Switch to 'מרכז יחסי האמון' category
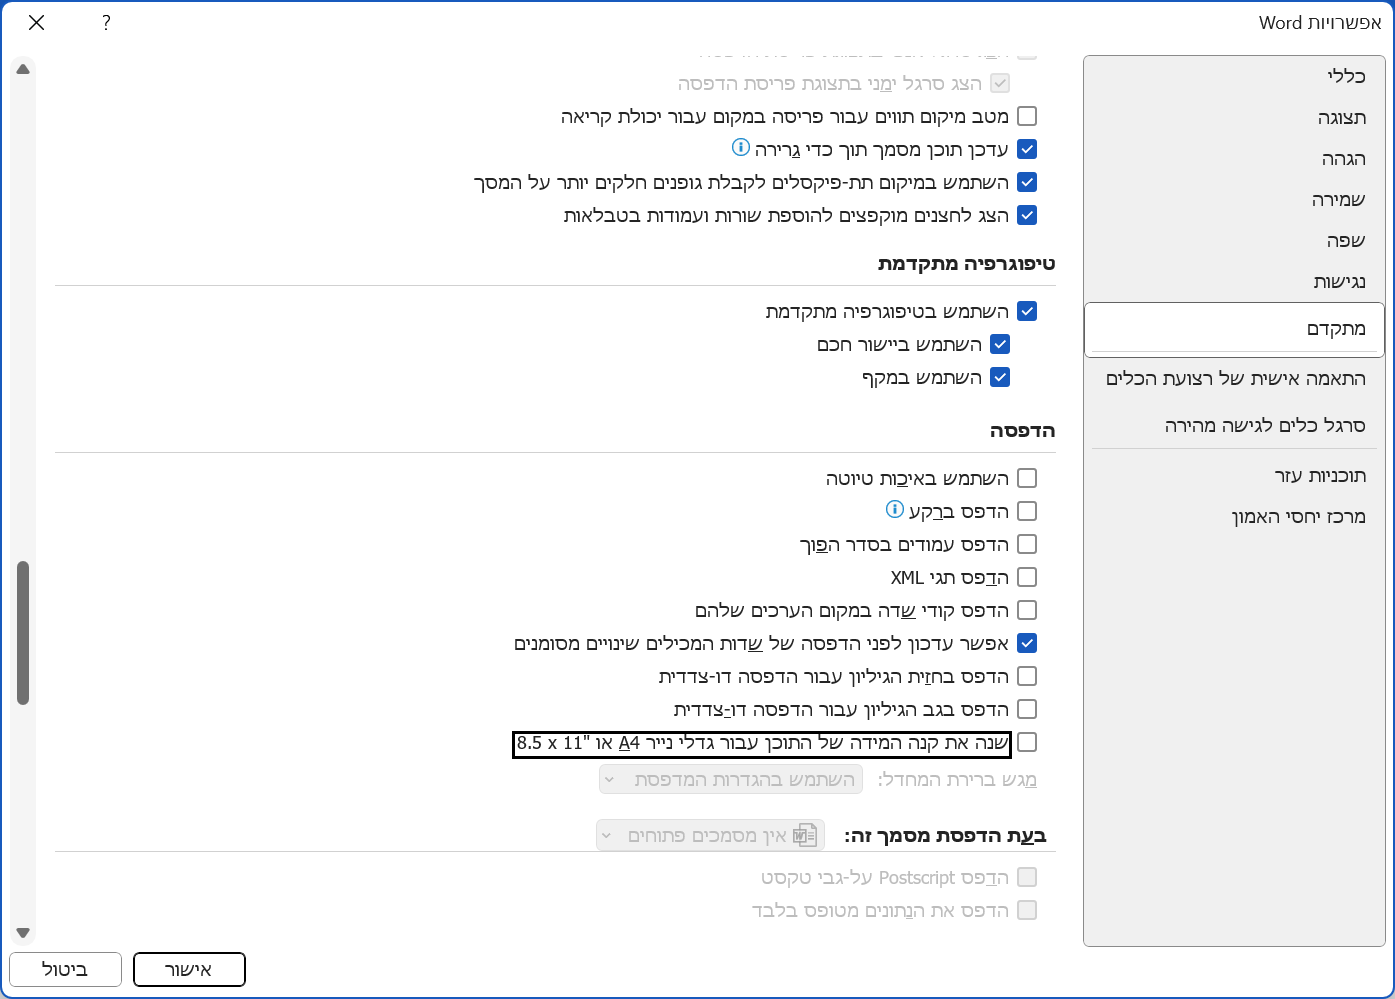This screenshot has width=1395, height=999. (1298, 517)
